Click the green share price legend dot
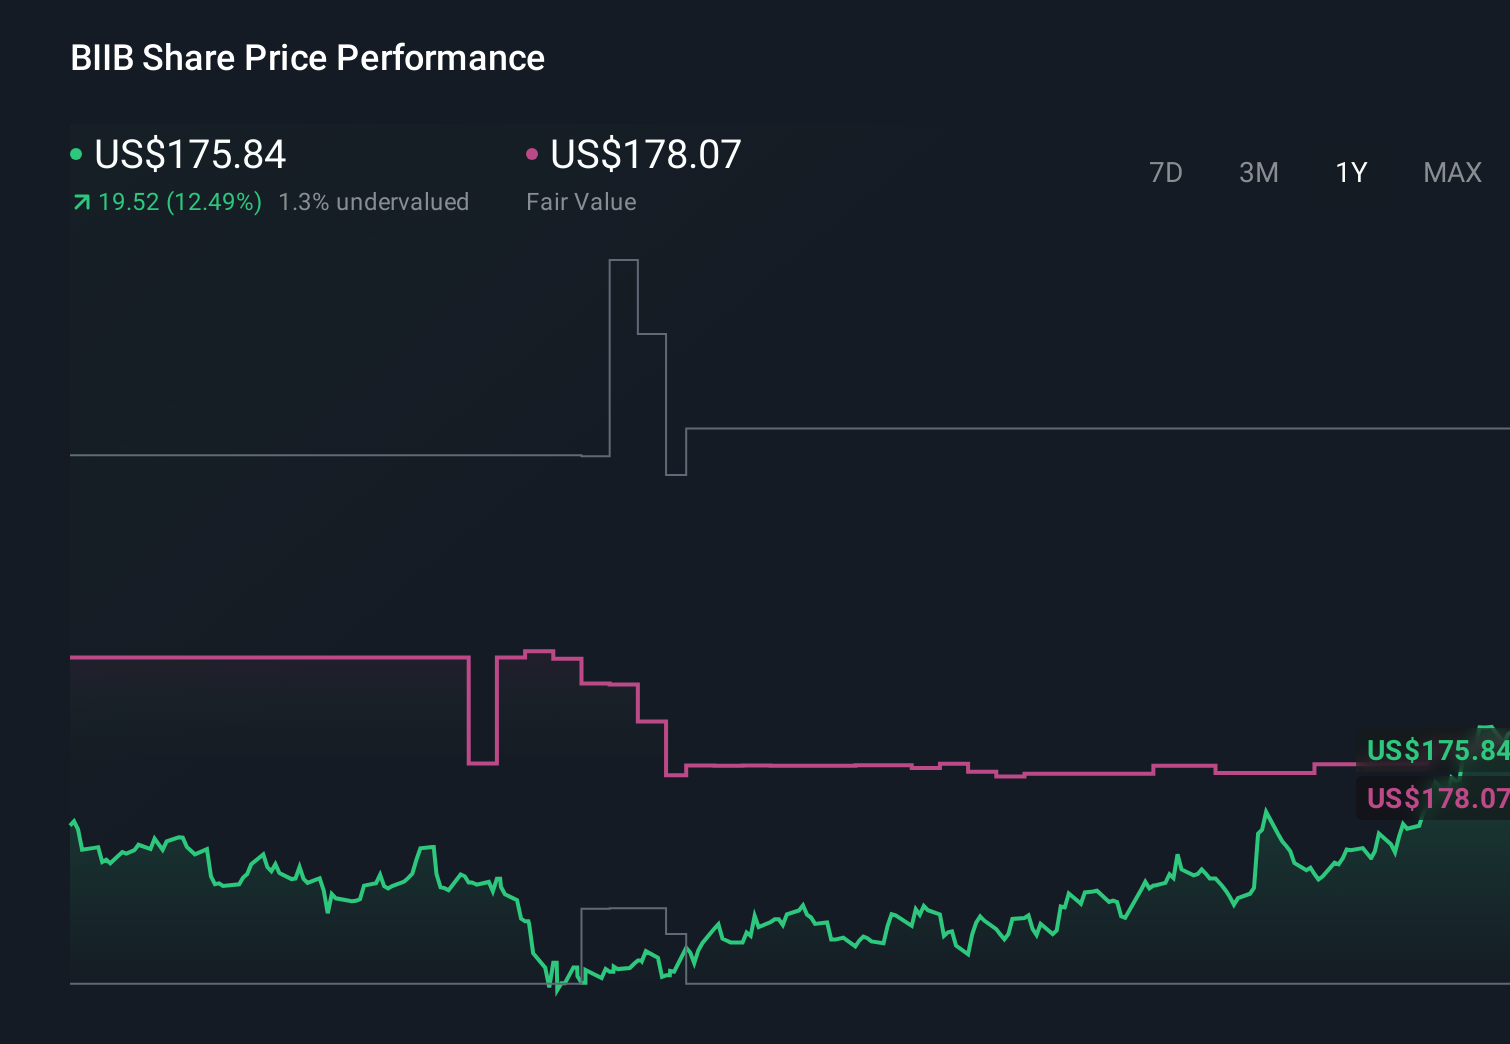This screenshot has width=1510, height=1044. pos(76,152)
